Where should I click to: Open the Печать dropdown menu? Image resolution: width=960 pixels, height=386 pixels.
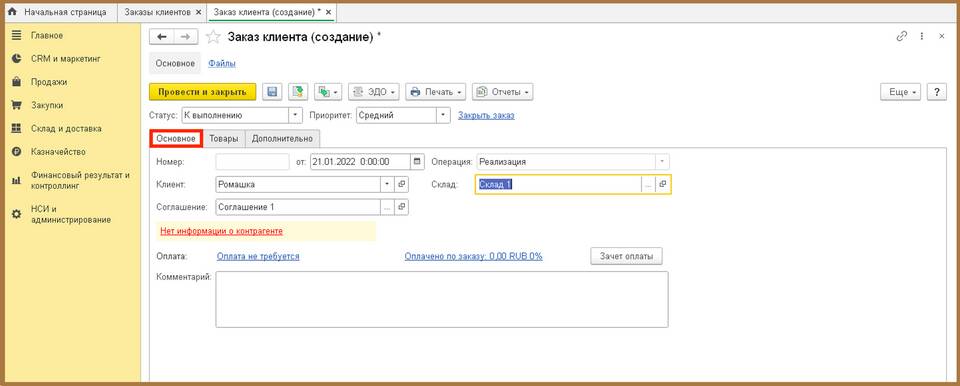pyautogui.click(x=435, y=92)
